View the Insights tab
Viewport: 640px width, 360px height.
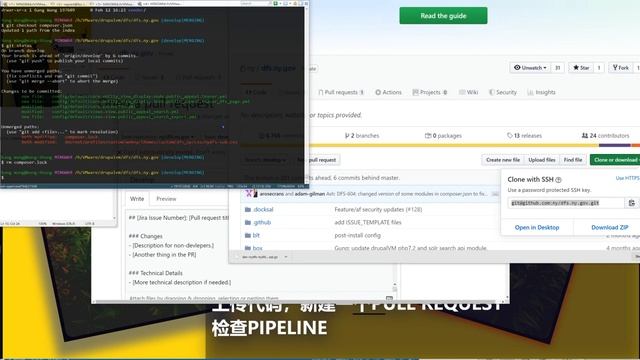tap(541, 92)
